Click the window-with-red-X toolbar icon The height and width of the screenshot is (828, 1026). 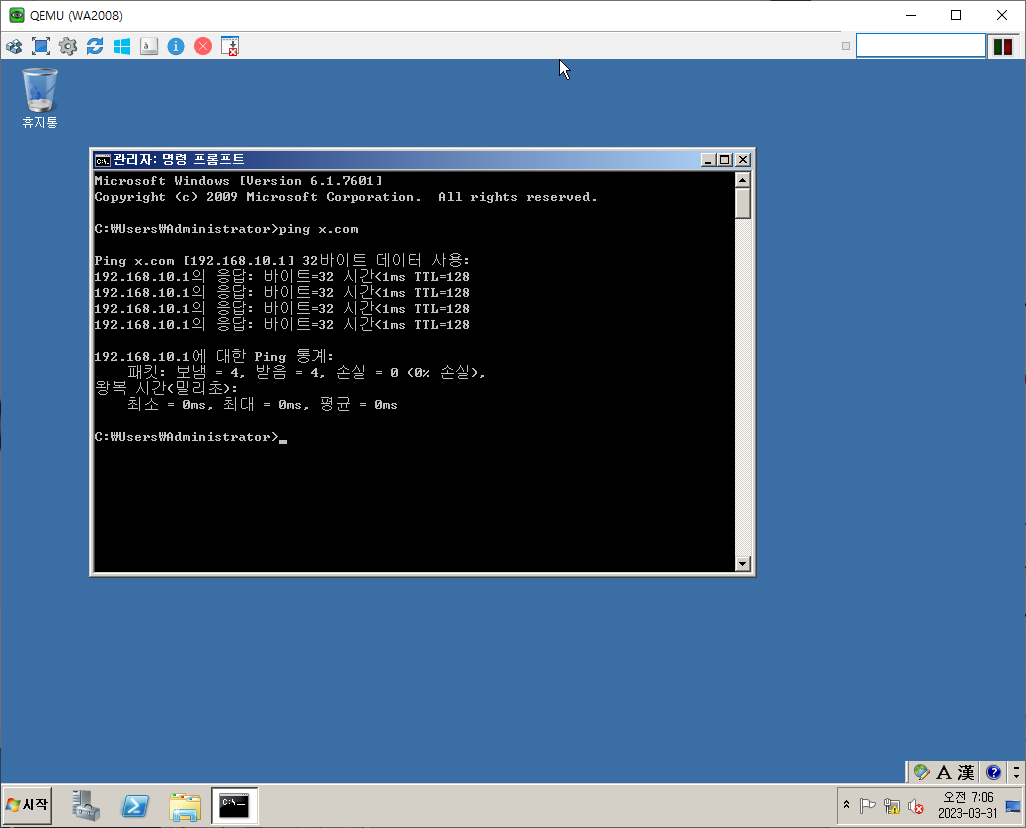coord(230,46)
